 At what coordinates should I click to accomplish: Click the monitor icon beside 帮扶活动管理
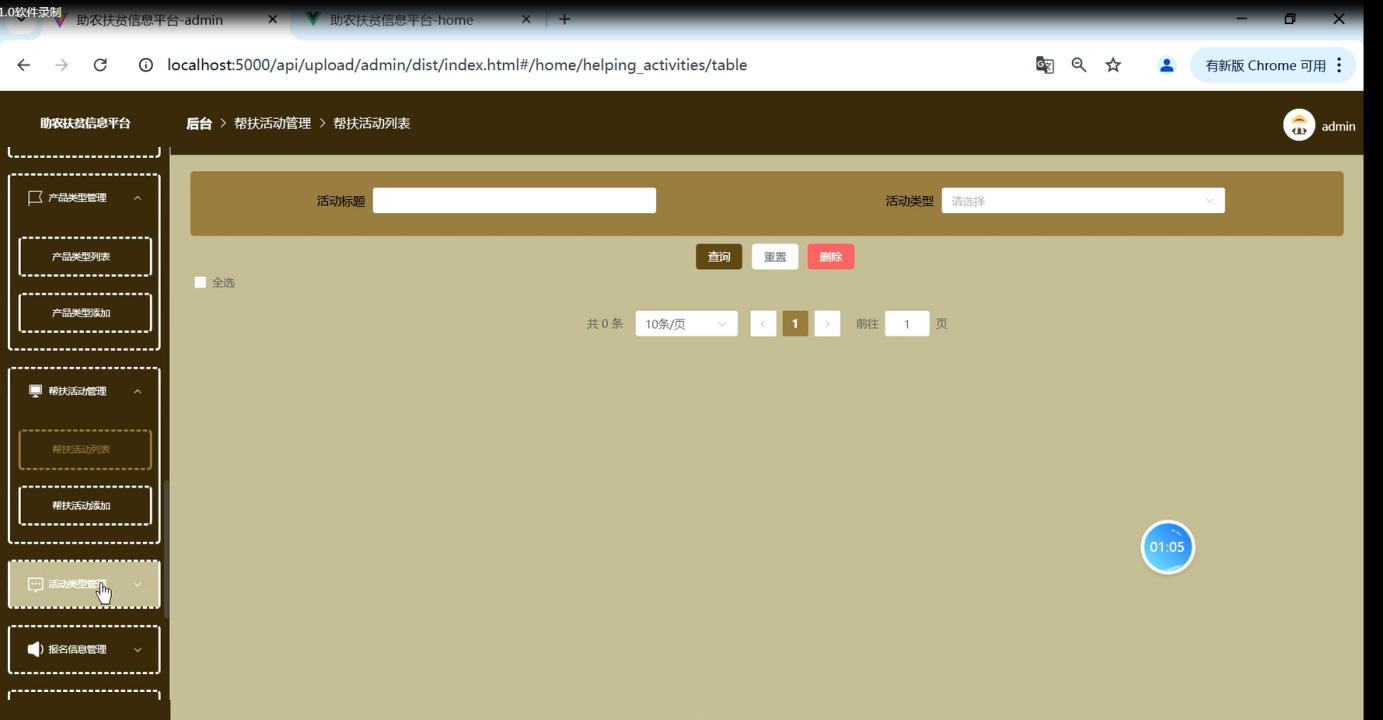35,391
